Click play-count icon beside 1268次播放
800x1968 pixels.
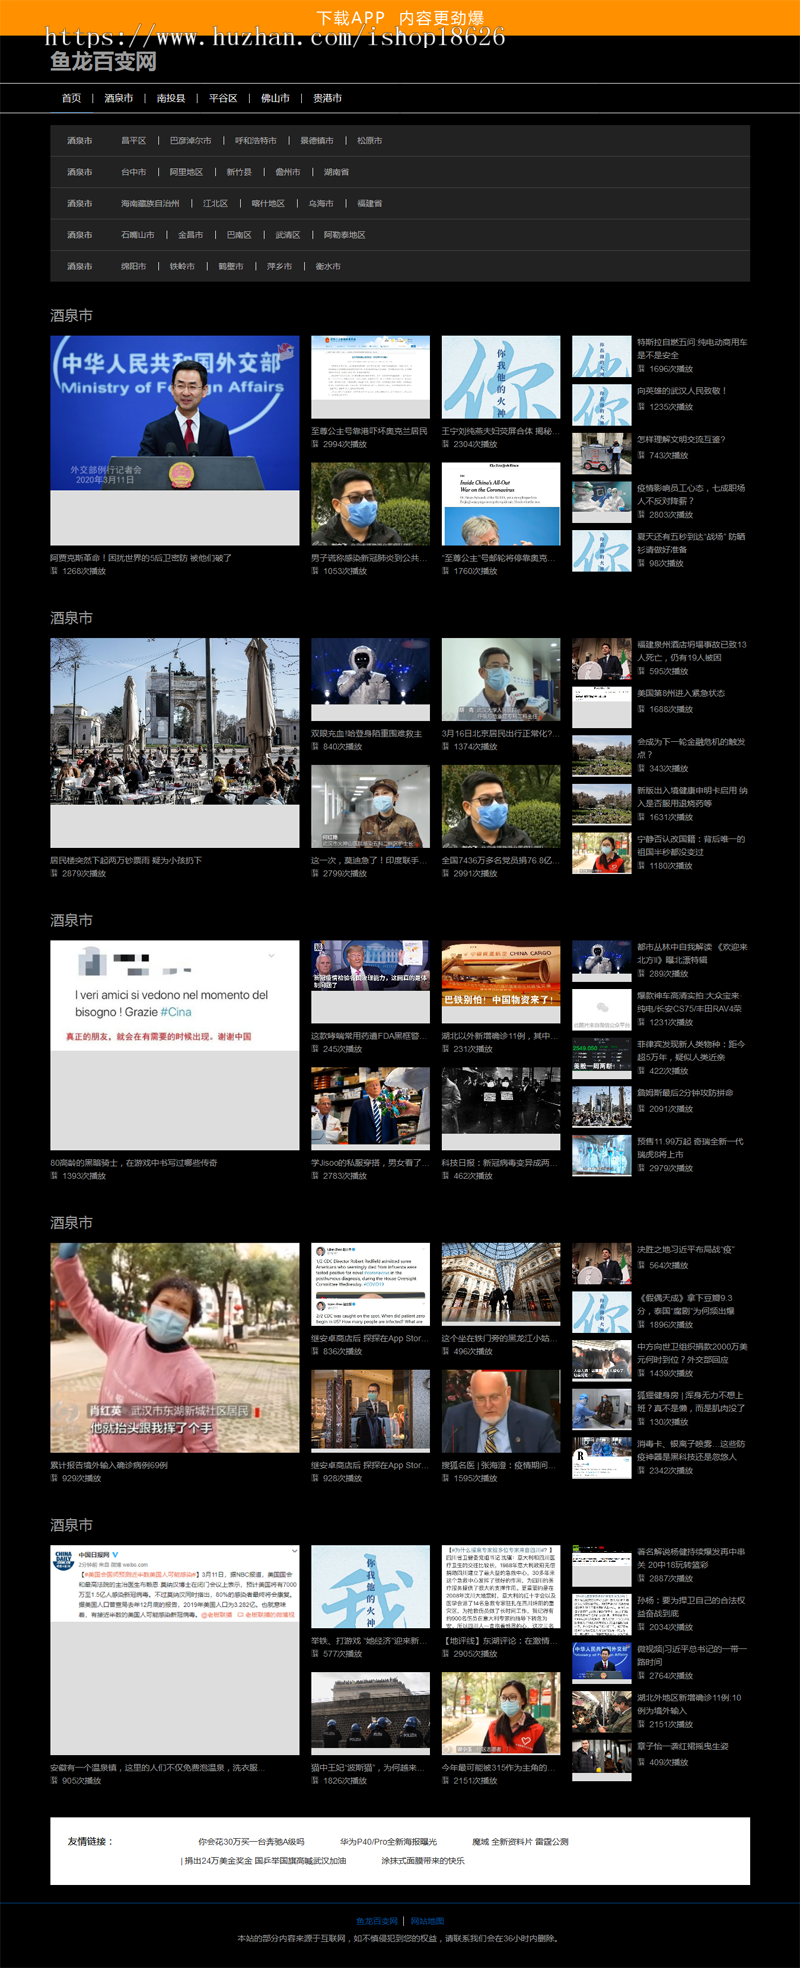click(54, 571)
